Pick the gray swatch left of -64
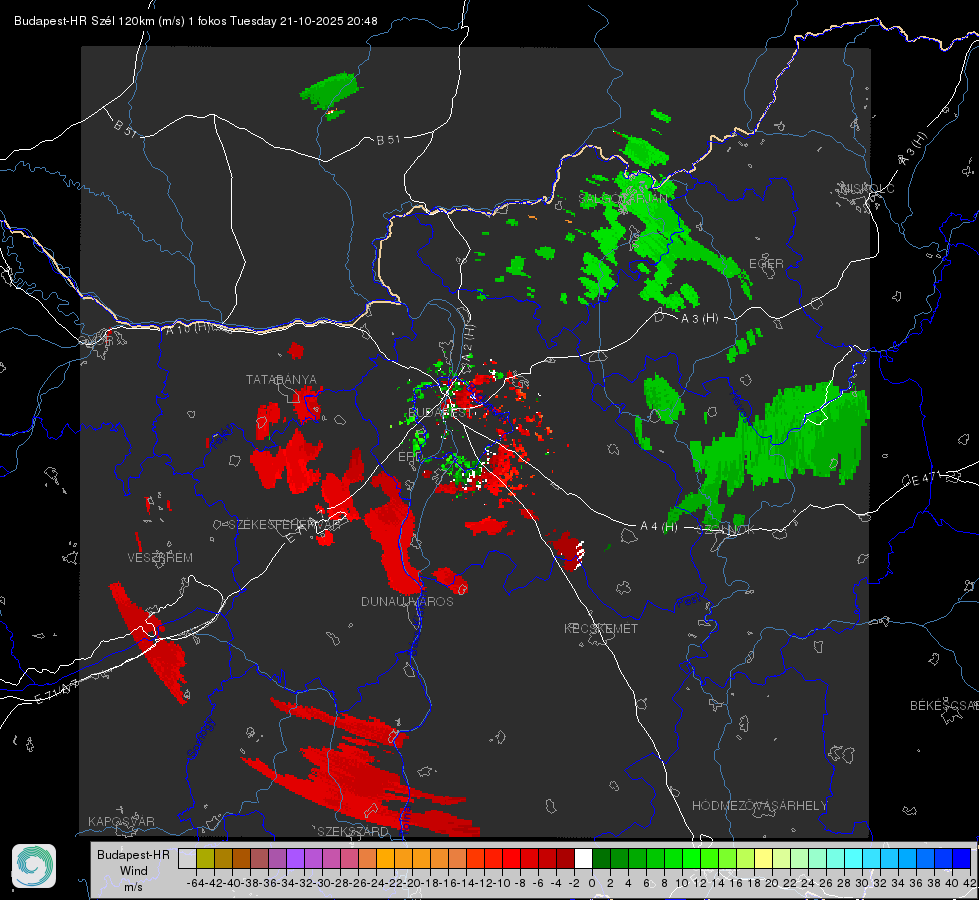Image resolution: width=979 pixels, height=900 pixels. 187,858
